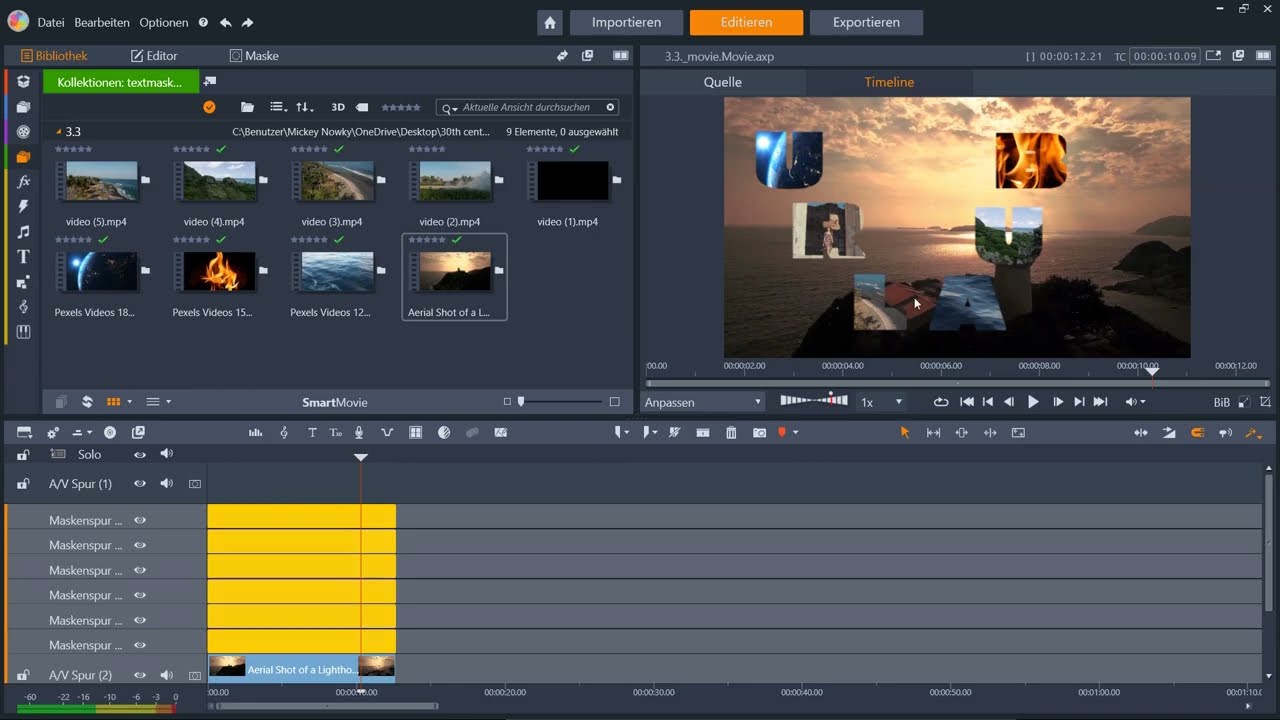The height and width of the screenshot is (720, 1280).
Task: Open the multi-camera grid editor icon
Action: click(416, 432)
